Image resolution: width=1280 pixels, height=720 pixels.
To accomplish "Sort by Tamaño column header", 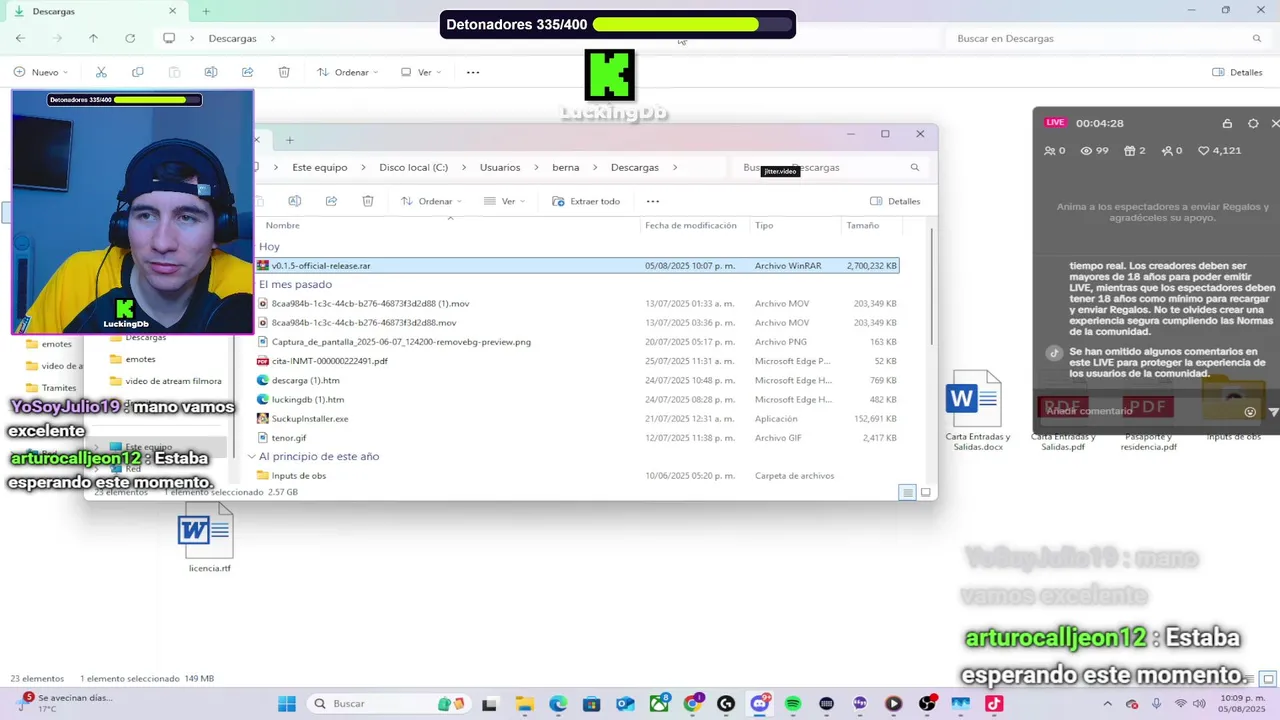I will (863, 226).
